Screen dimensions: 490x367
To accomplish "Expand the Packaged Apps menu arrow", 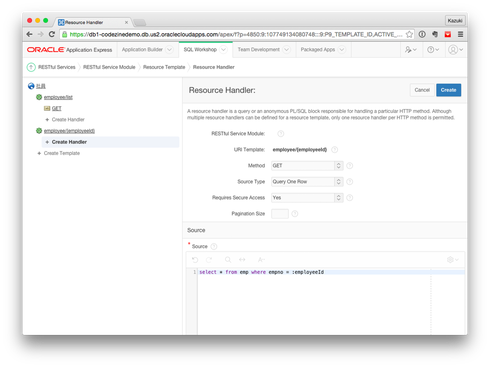I will pos(342,50).
